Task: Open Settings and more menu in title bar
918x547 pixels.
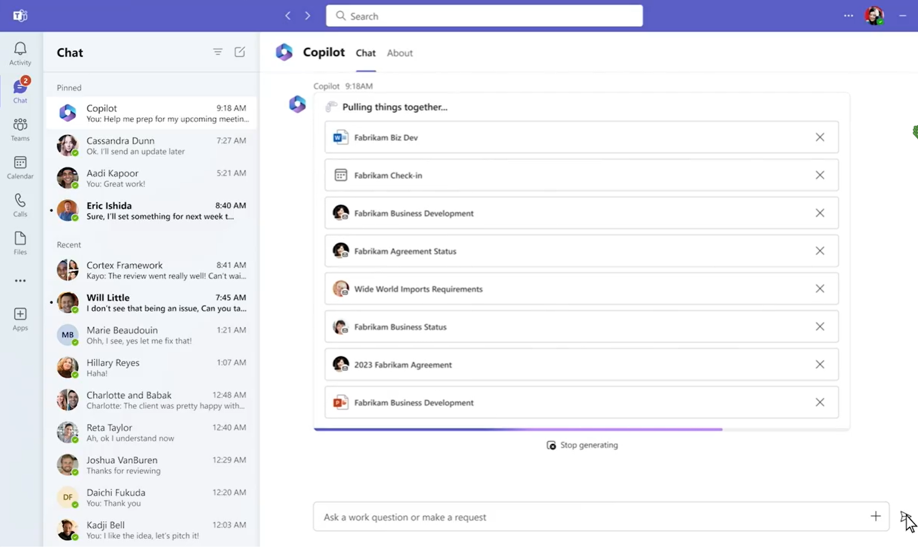Action: coord(848,16)
